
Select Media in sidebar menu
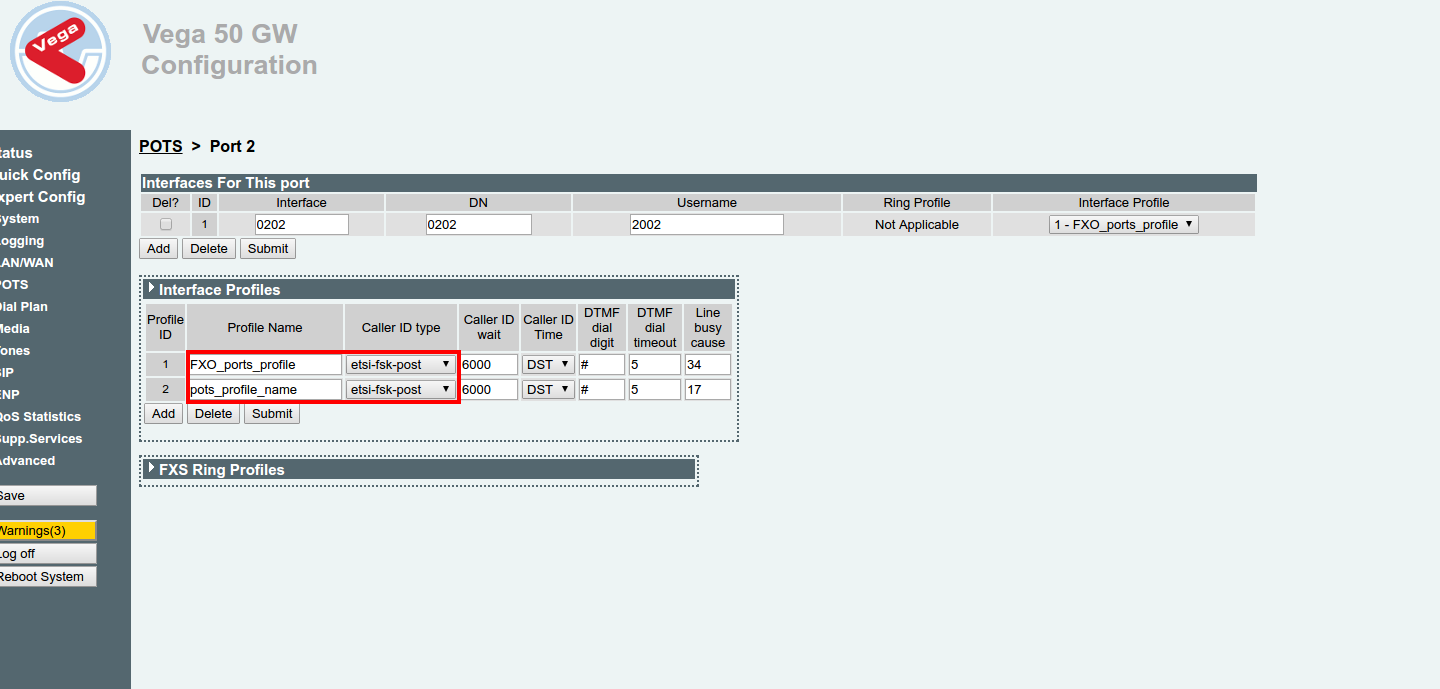point(15,329)
